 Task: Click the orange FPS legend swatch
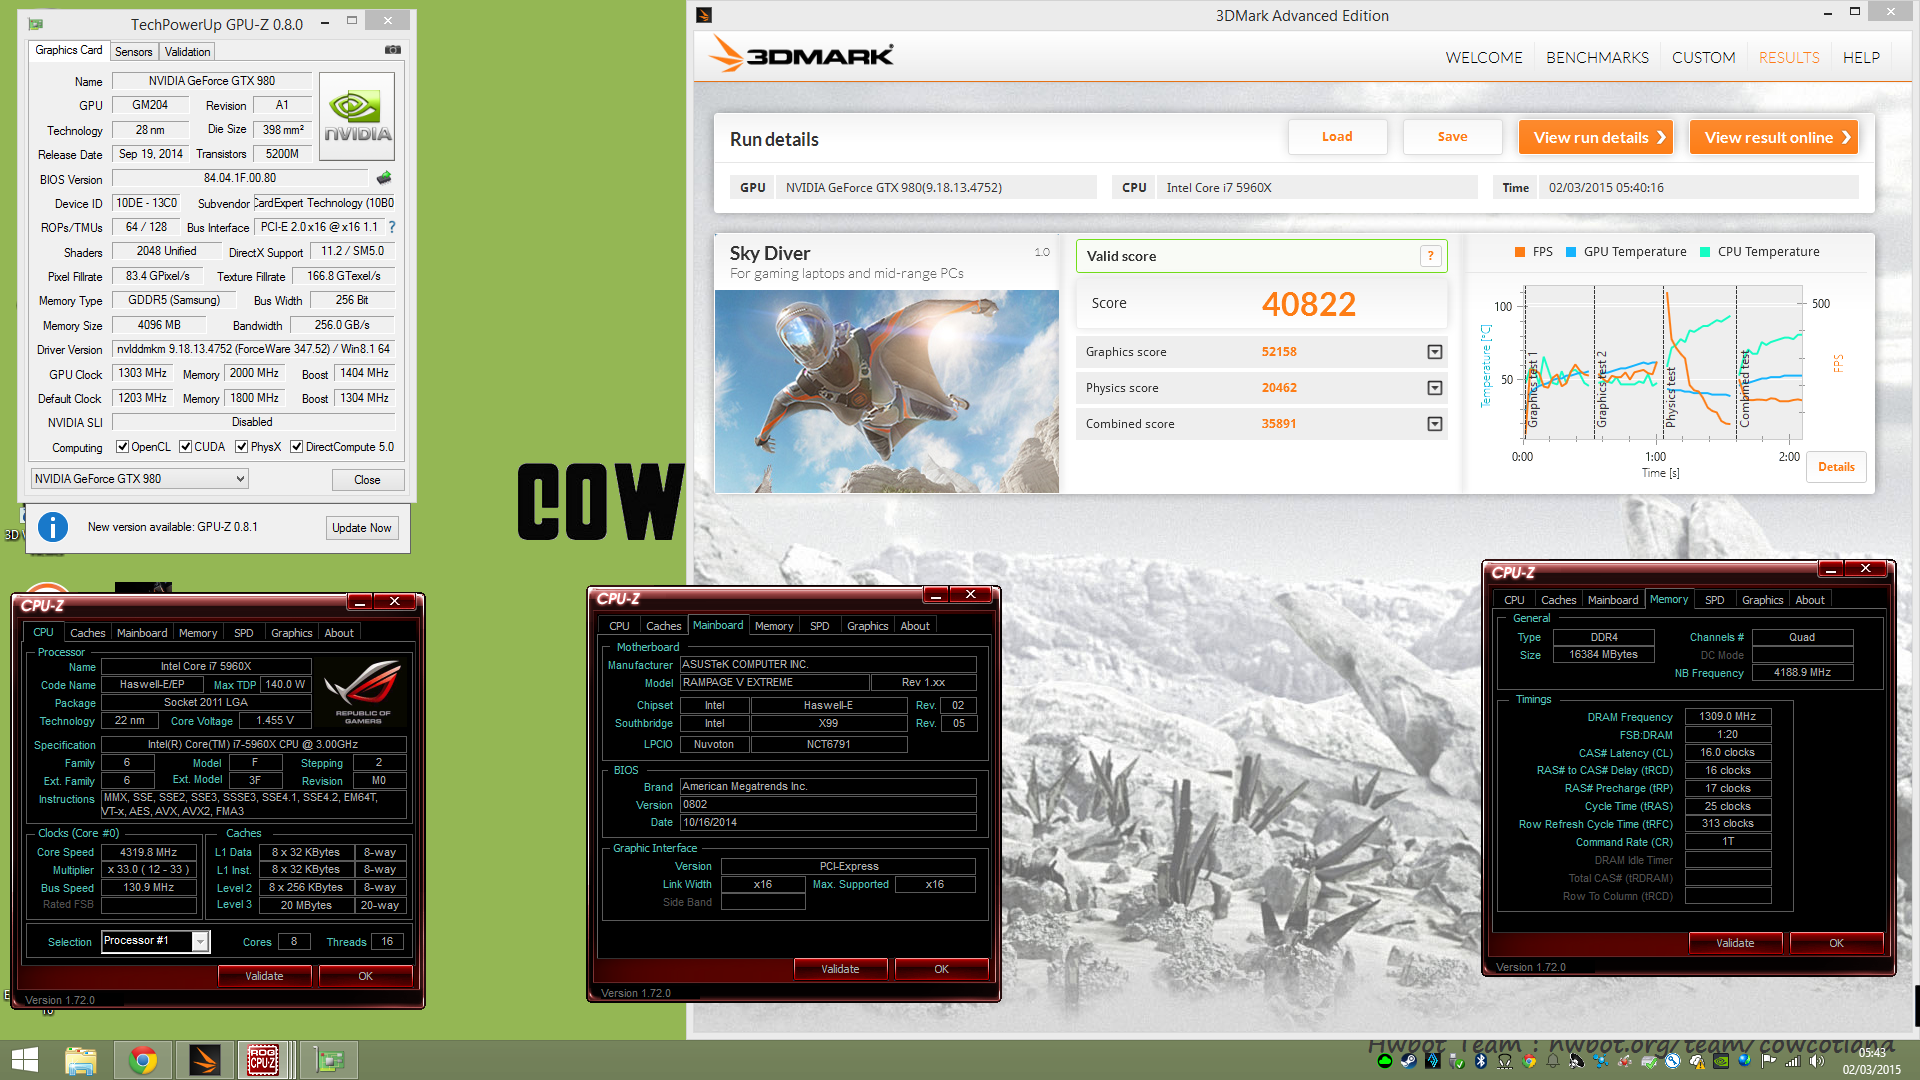click(1520, 252)
